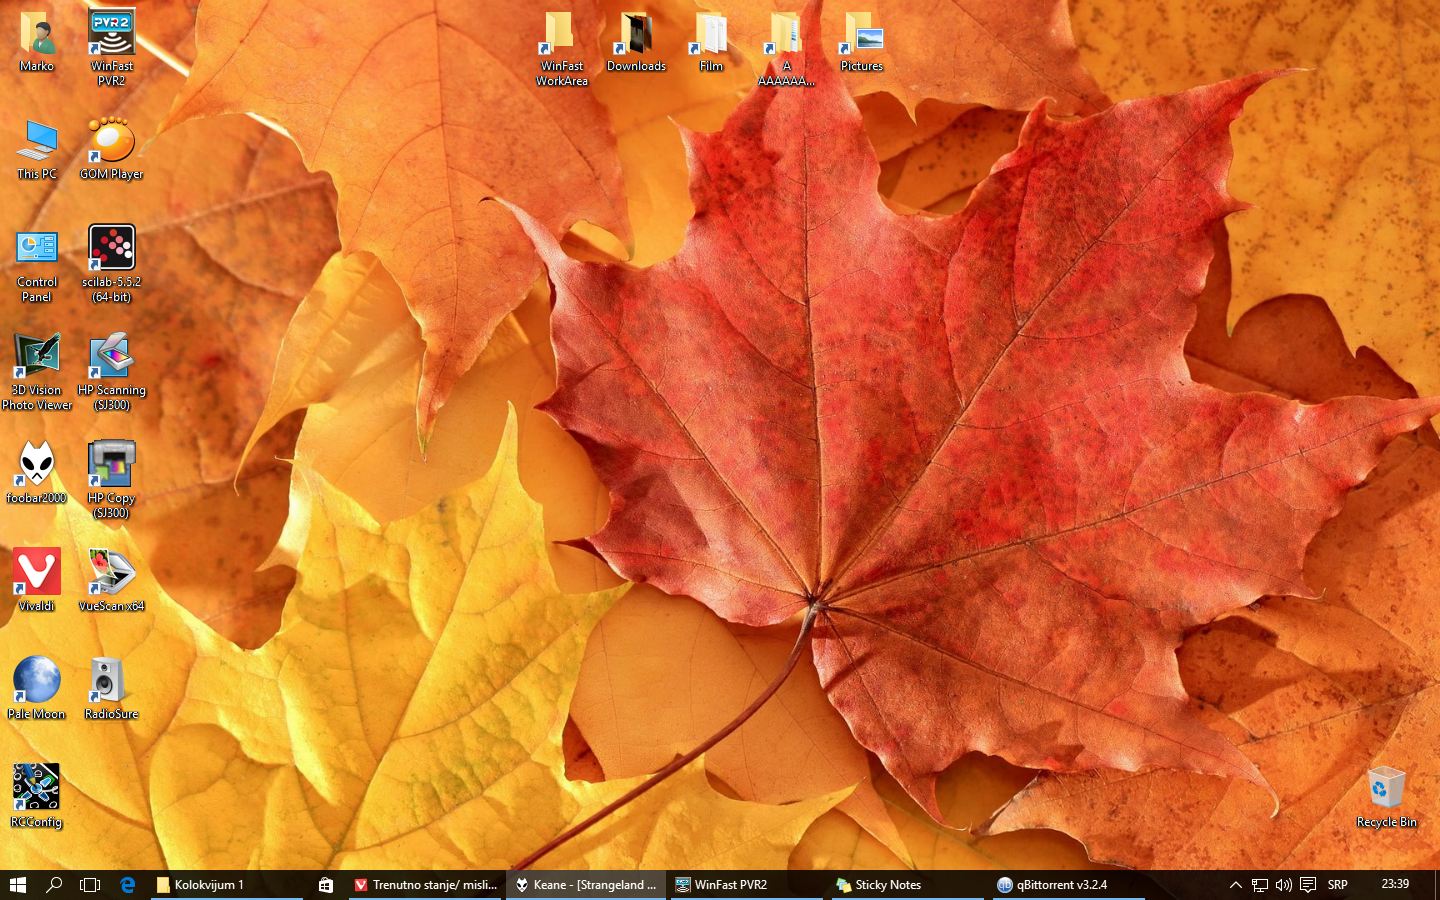Switch to foobar2000 Keane - [Strangeland window
The width and height of the screenshot is (1440, 900).
pyautogui.click(x=586, y=885)
